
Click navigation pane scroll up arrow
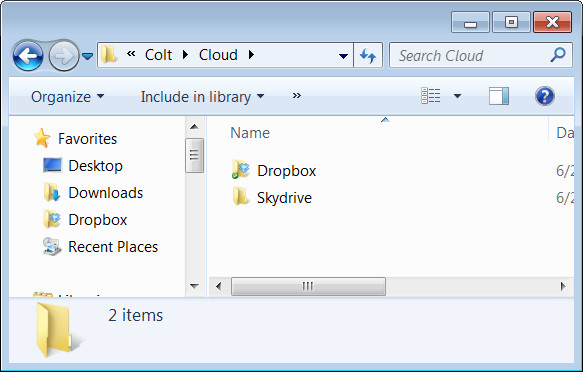click(x=194, y=127)
